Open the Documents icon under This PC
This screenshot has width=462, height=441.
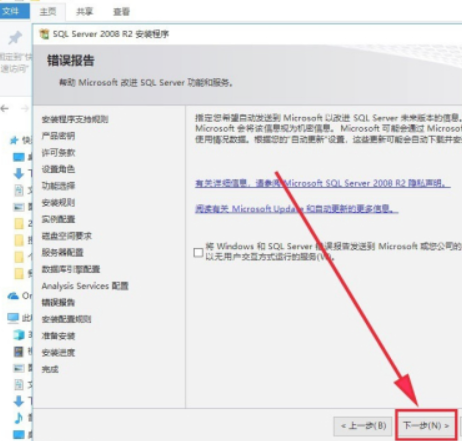(19, 385)
